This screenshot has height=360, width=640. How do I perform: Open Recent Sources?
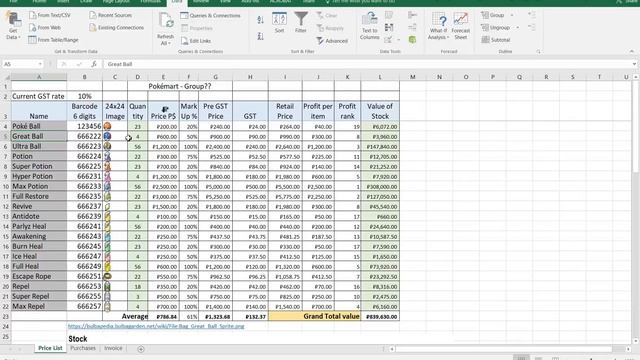(111, 15)
